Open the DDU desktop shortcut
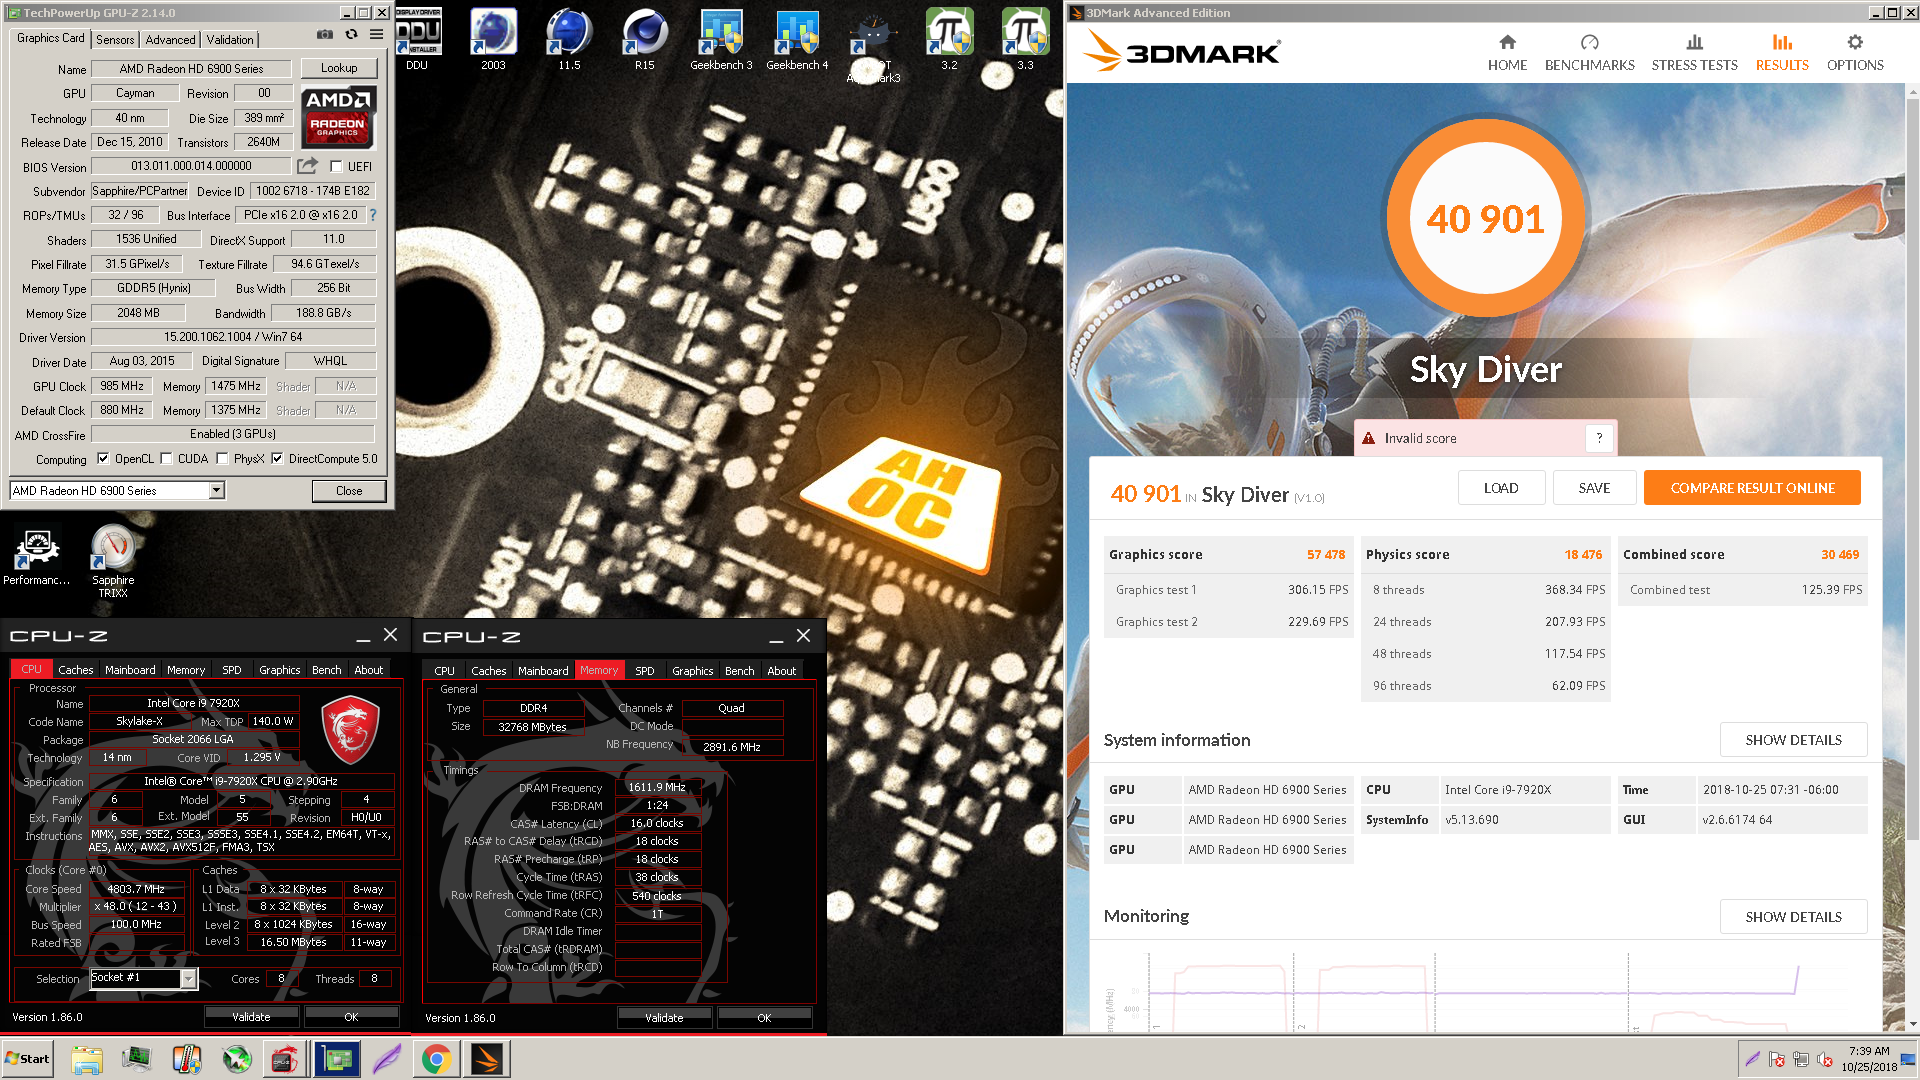Image resolution: width=1920 pixels, height=1080 pixels. point(417,40)
